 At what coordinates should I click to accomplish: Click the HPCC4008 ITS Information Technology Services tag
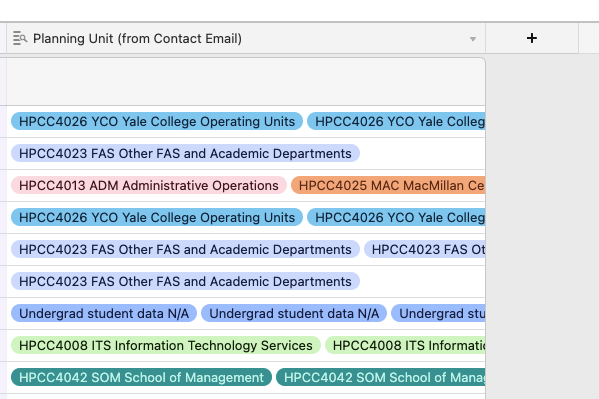point(166,345)
